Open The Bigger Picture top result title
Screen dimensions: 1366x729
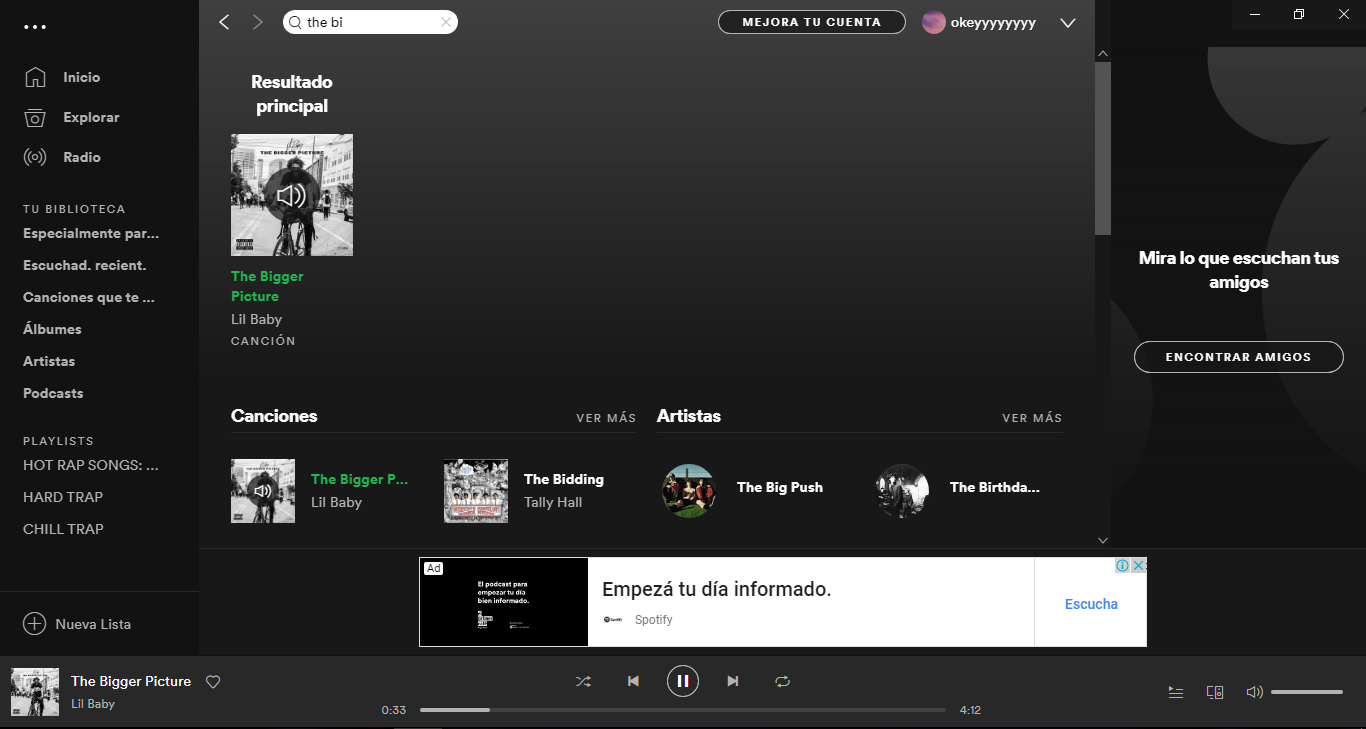point(267,286)
